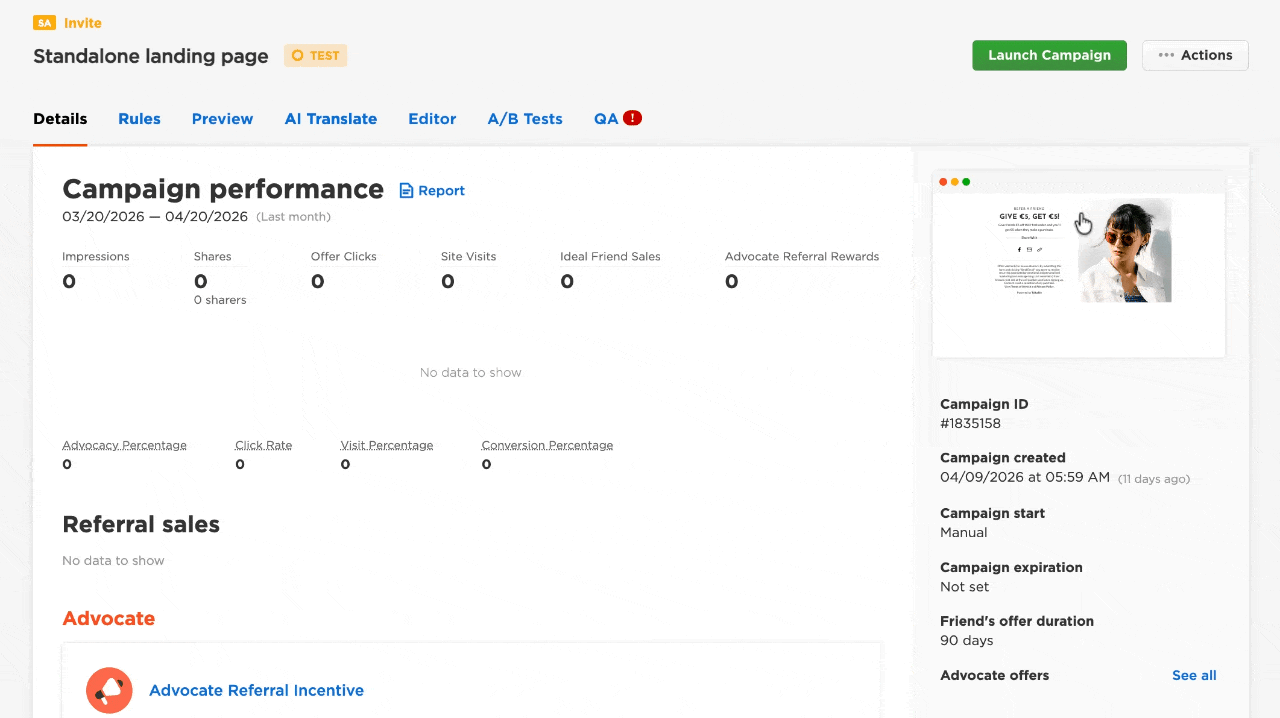Click the TEST status badge
The image size is (1280, 718).
[x=315, y=56]
